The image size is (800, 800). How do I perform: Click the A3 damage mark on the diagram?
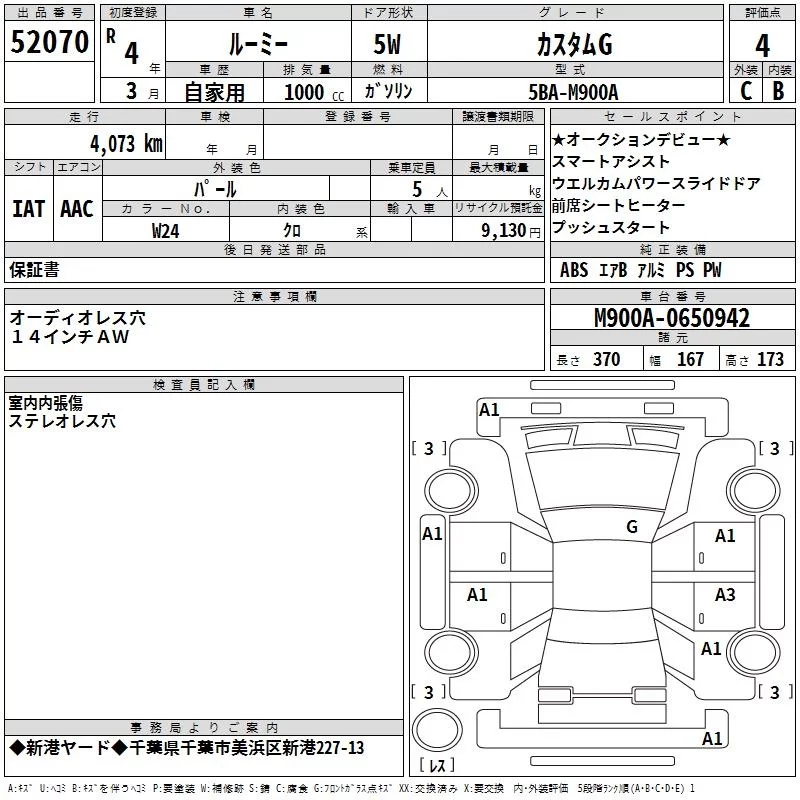(x=725, y=594)
